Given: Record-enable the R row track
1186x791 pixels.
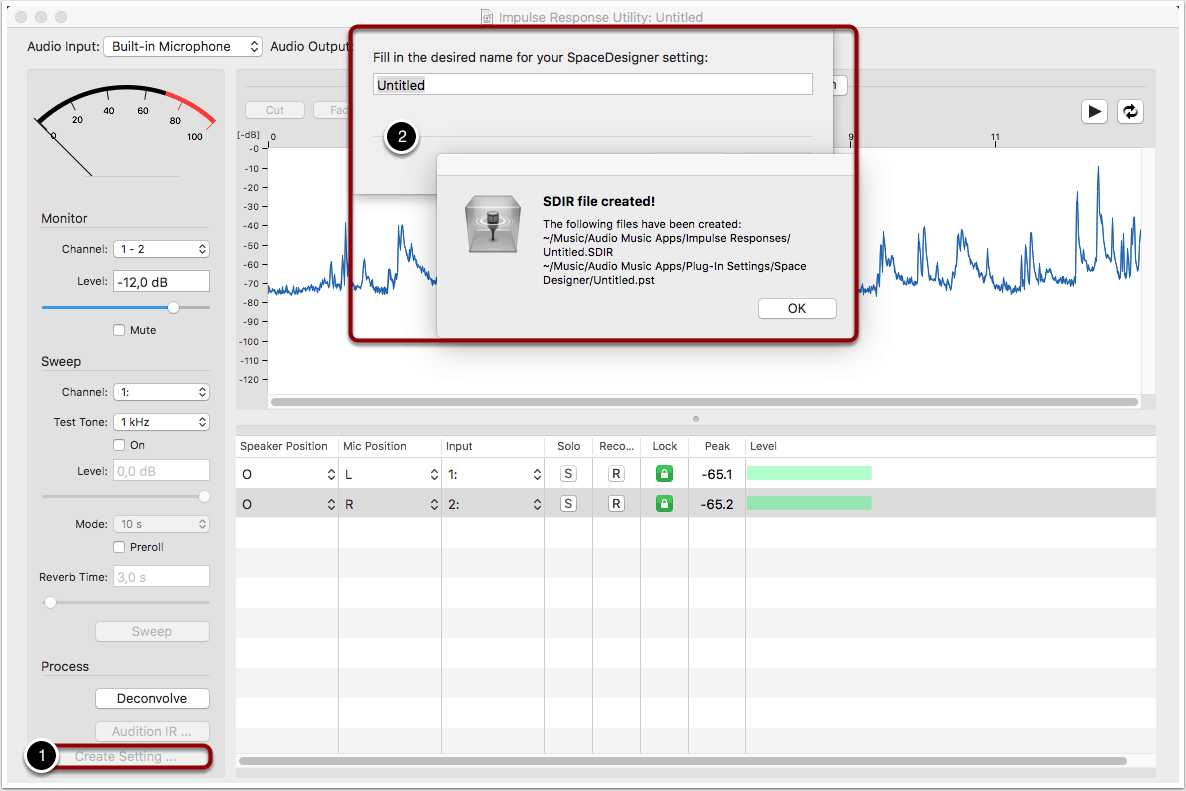Looking at the screenshot, I should click(x=616, y=504).
